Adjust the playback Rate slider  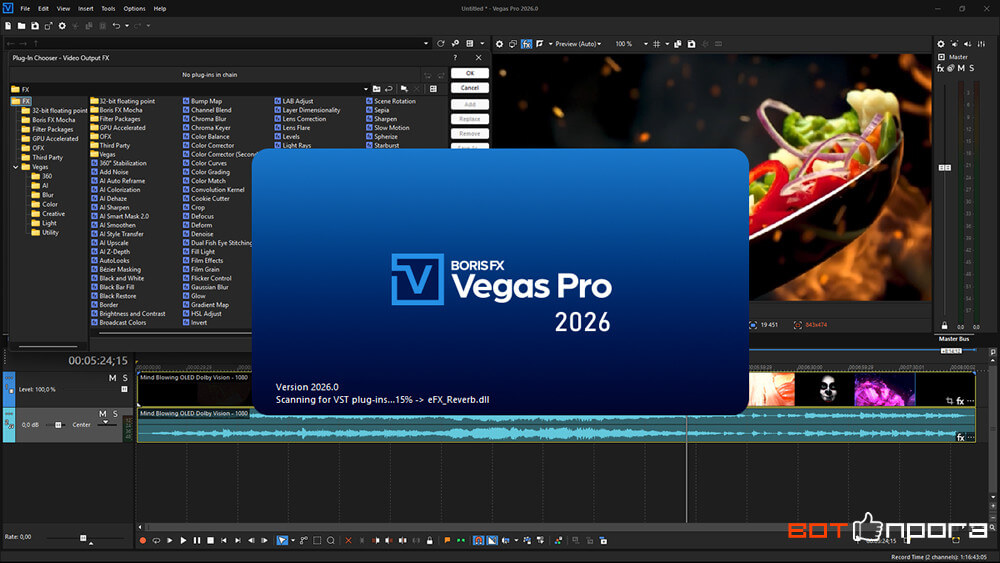(83, 539)
